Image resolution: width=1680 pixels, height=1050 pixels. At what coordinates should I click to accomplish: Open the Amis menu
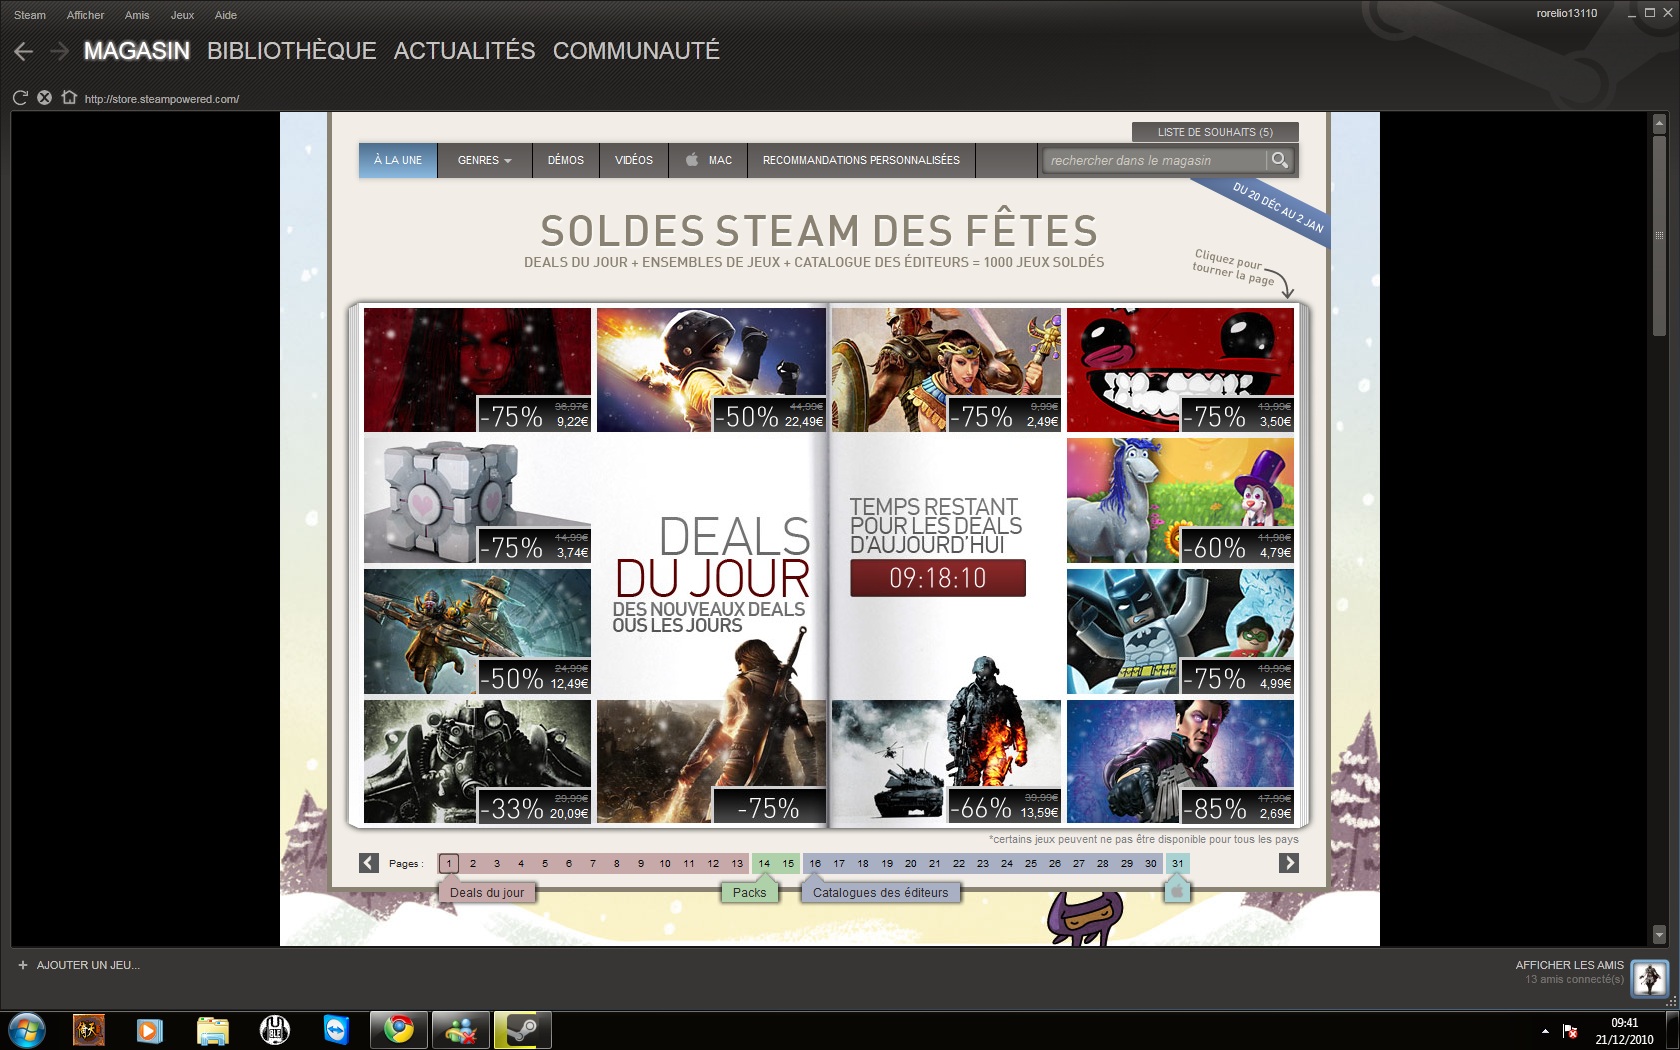[137, 15]
